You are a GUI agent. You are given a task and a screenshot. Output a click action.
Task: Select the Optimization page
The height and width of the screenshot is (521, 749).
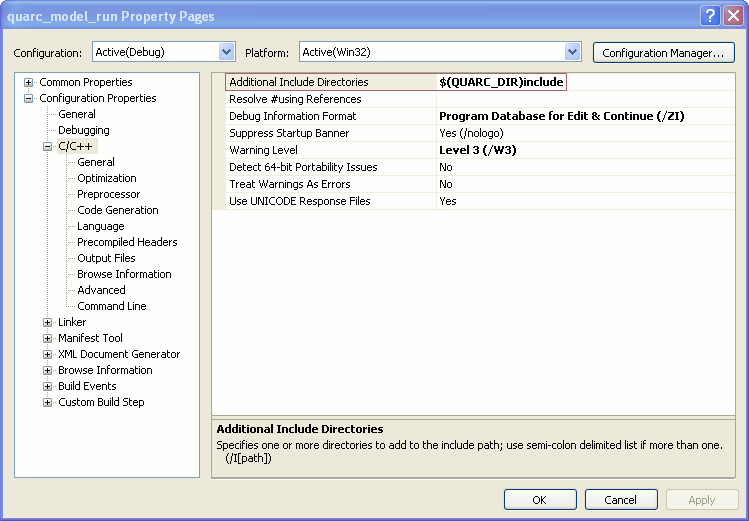pos(107,178)
